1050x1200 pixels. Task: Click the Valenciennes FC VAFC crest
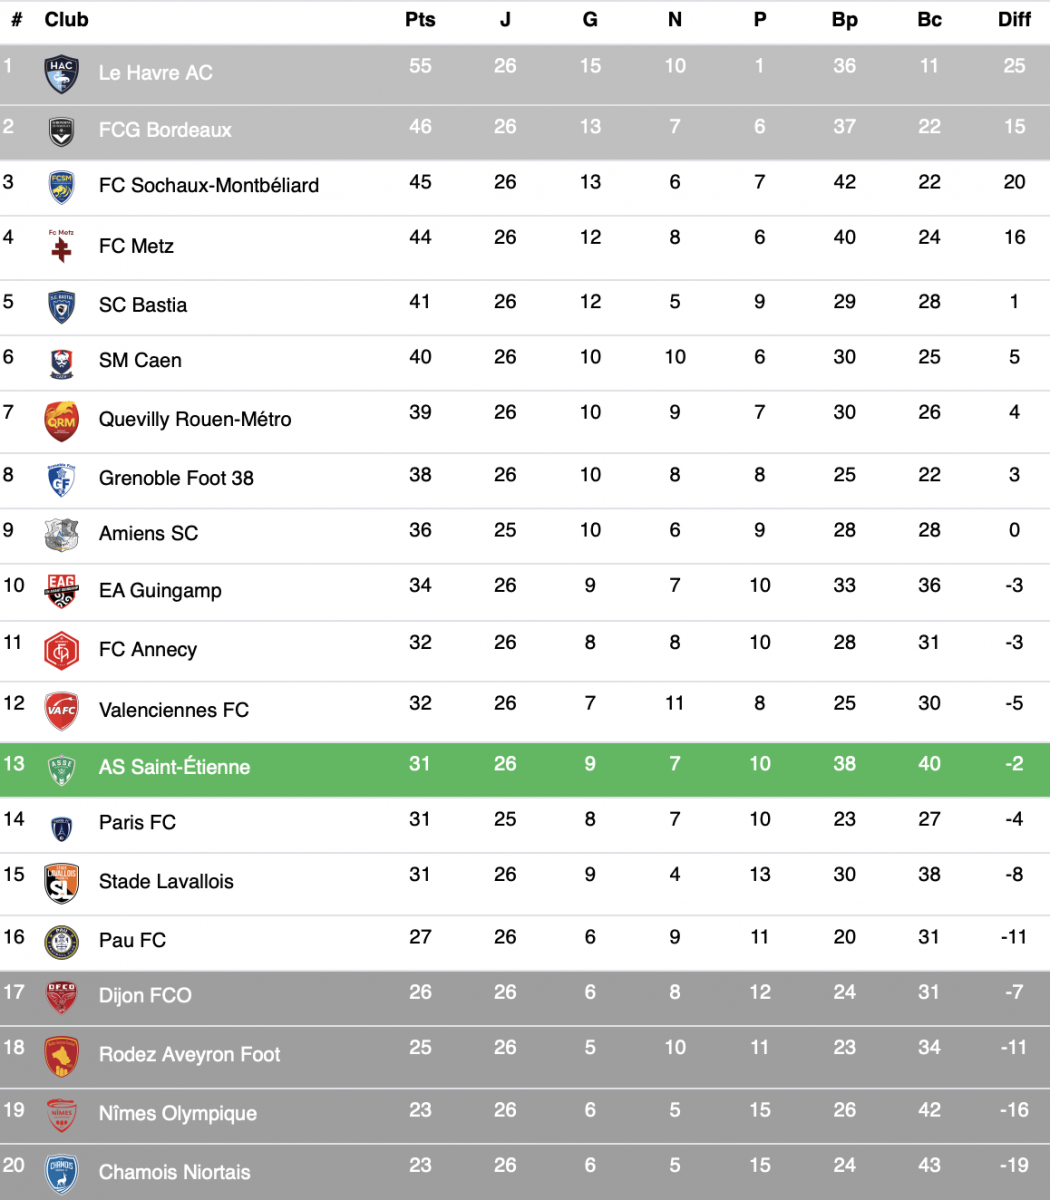pos(61,711)
